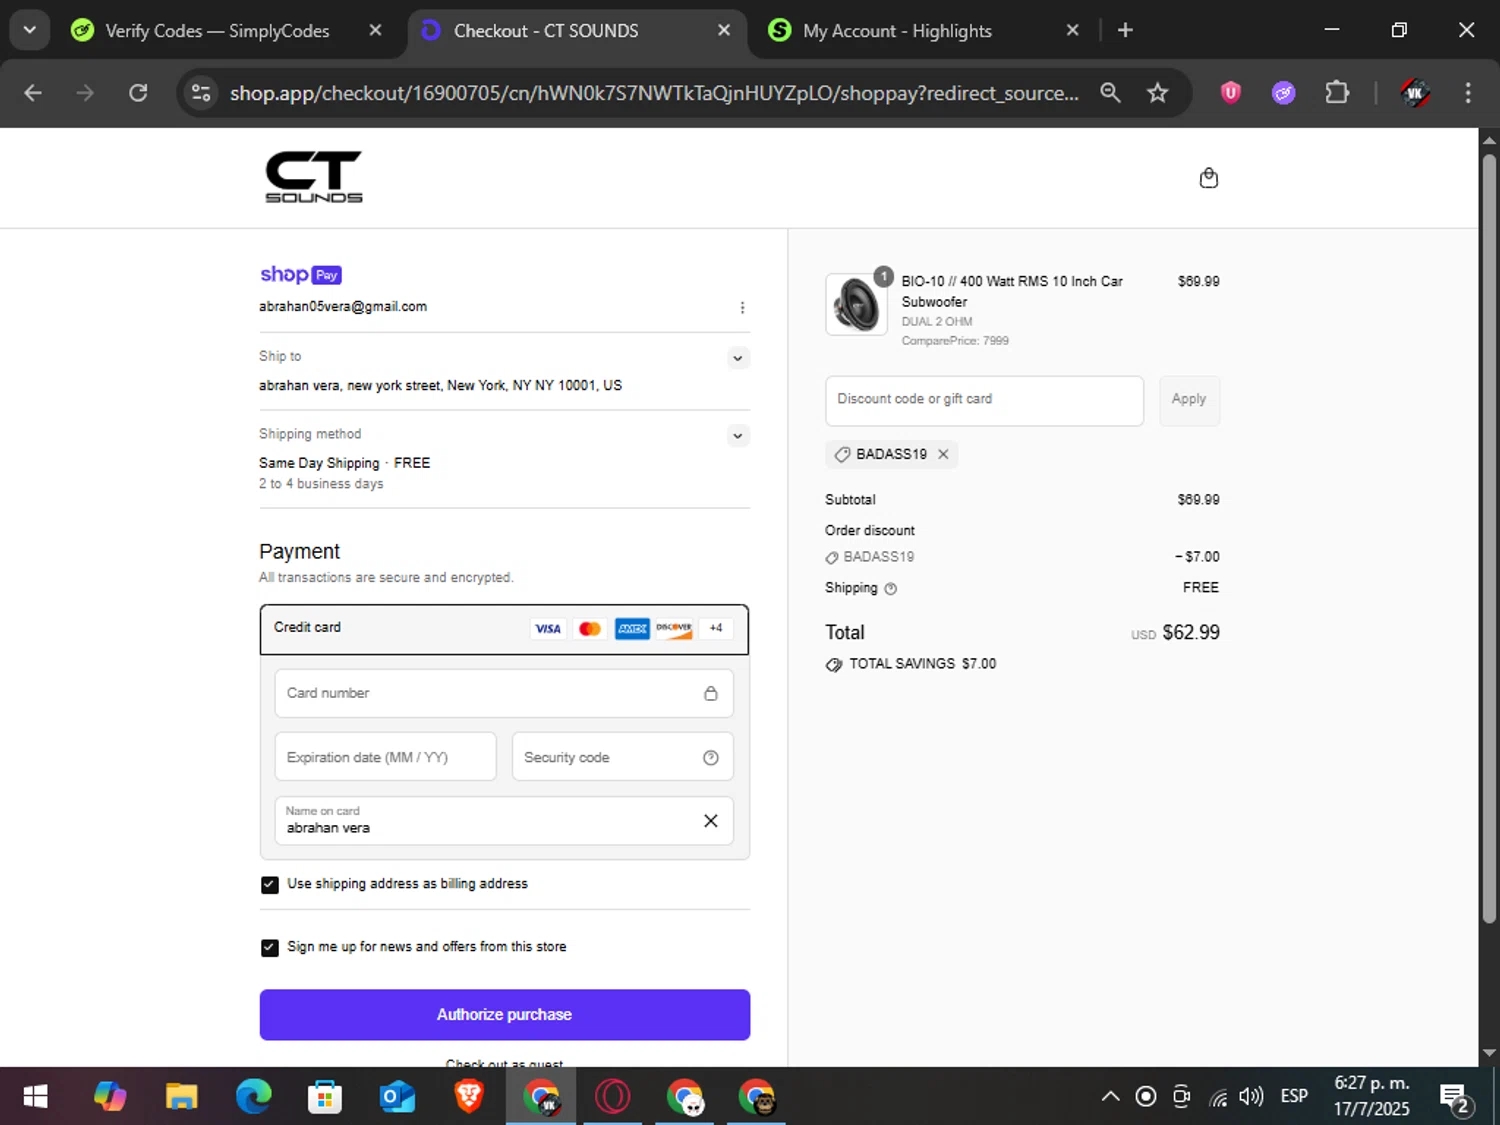This screenshot has width=1500, height=1125.
Task: Close the Checkout - CT SOUNDS tab
Action: click(724, 30)
